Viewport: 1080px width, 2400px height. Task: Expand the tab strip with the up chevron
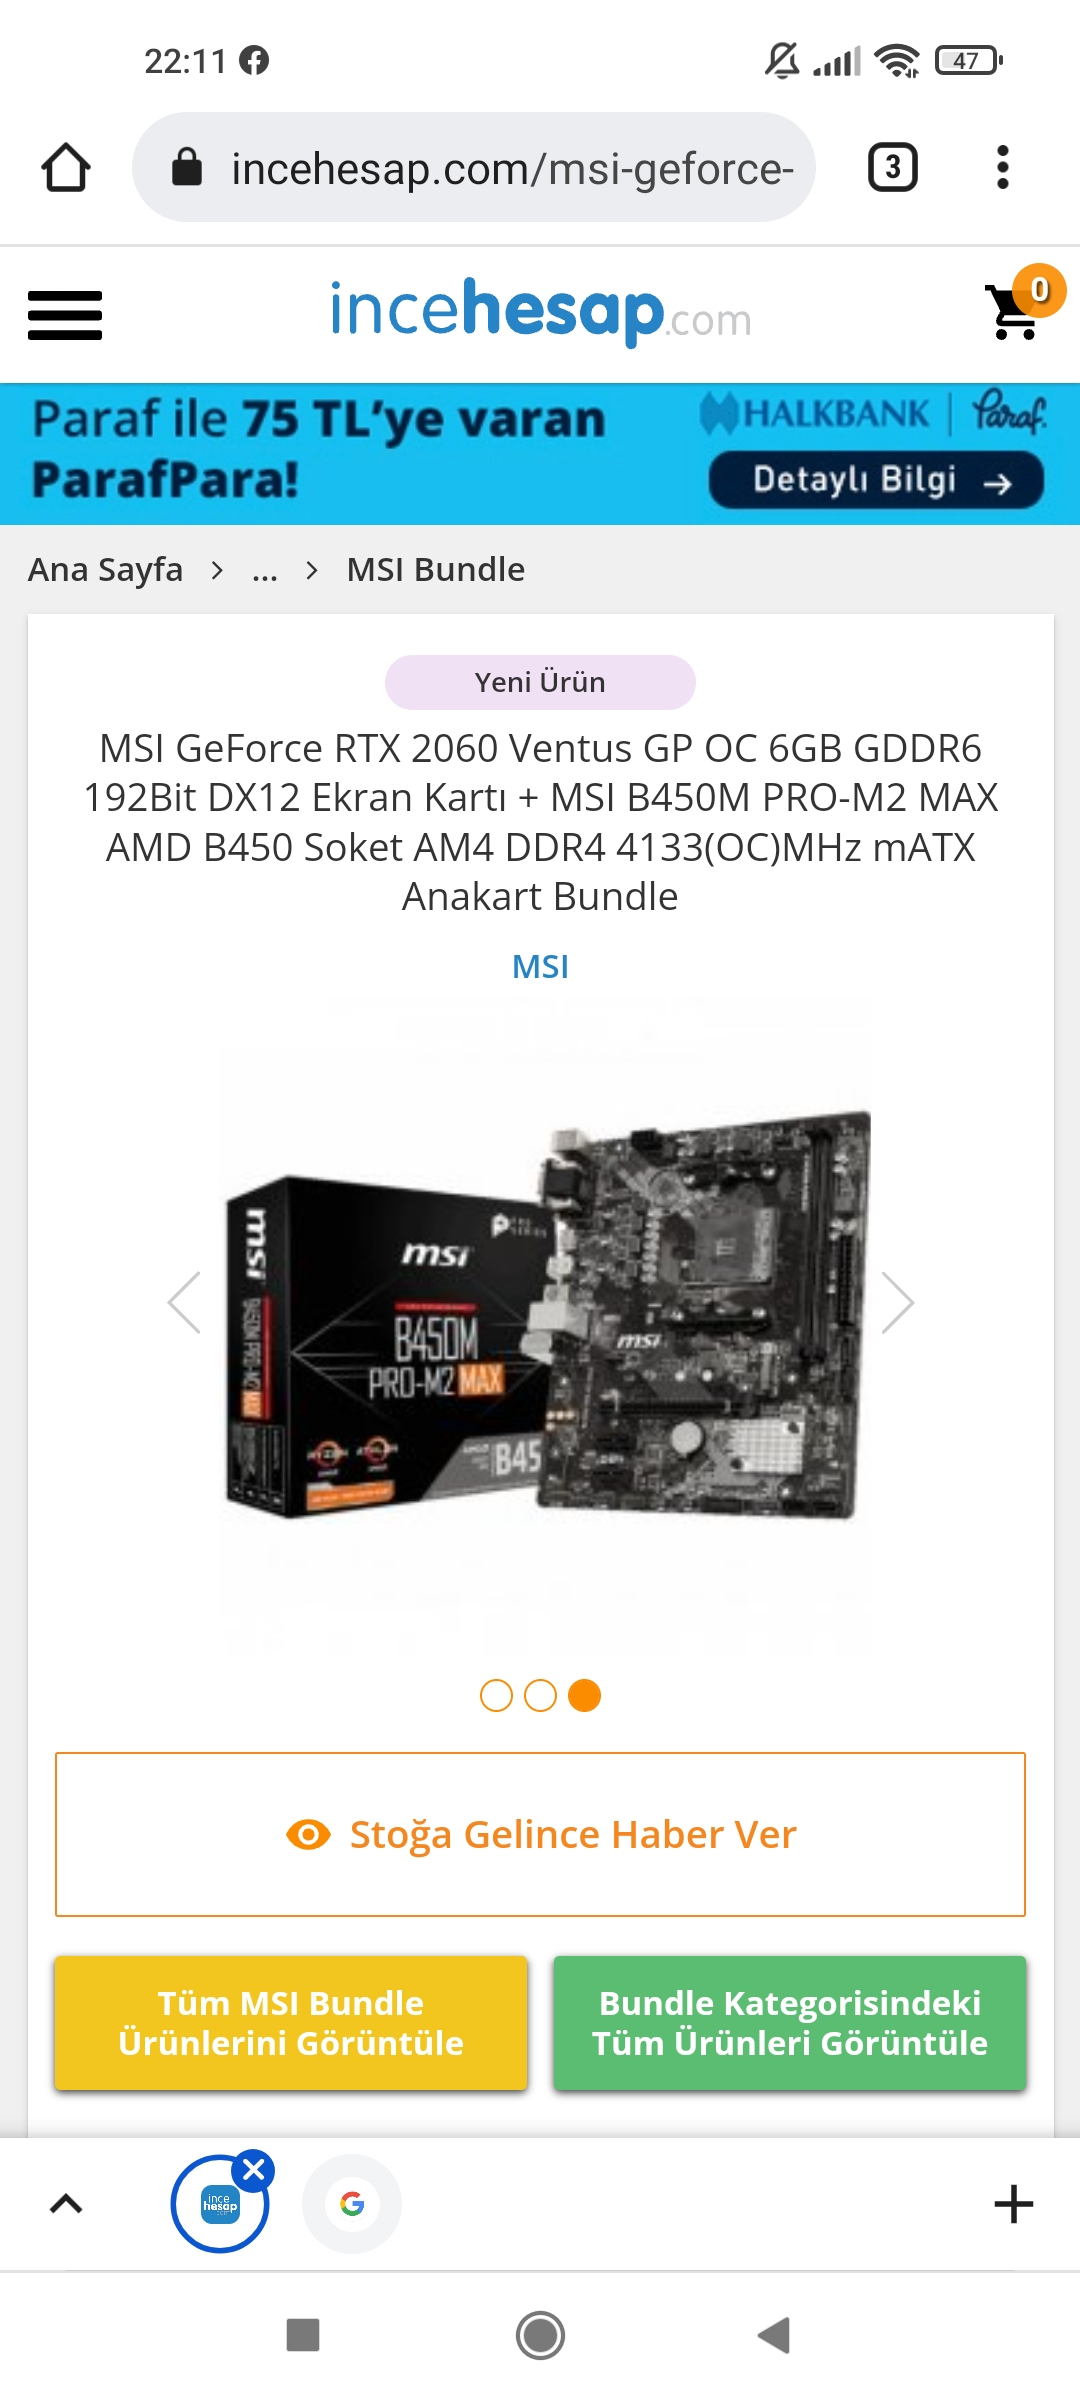[x=66, y=2203]
